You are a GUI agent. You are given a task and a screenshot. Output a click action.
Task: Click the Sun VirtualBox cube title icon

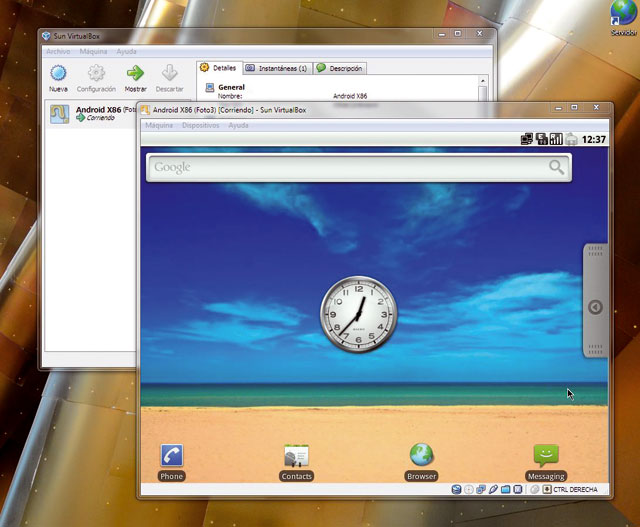pos(46,36)
